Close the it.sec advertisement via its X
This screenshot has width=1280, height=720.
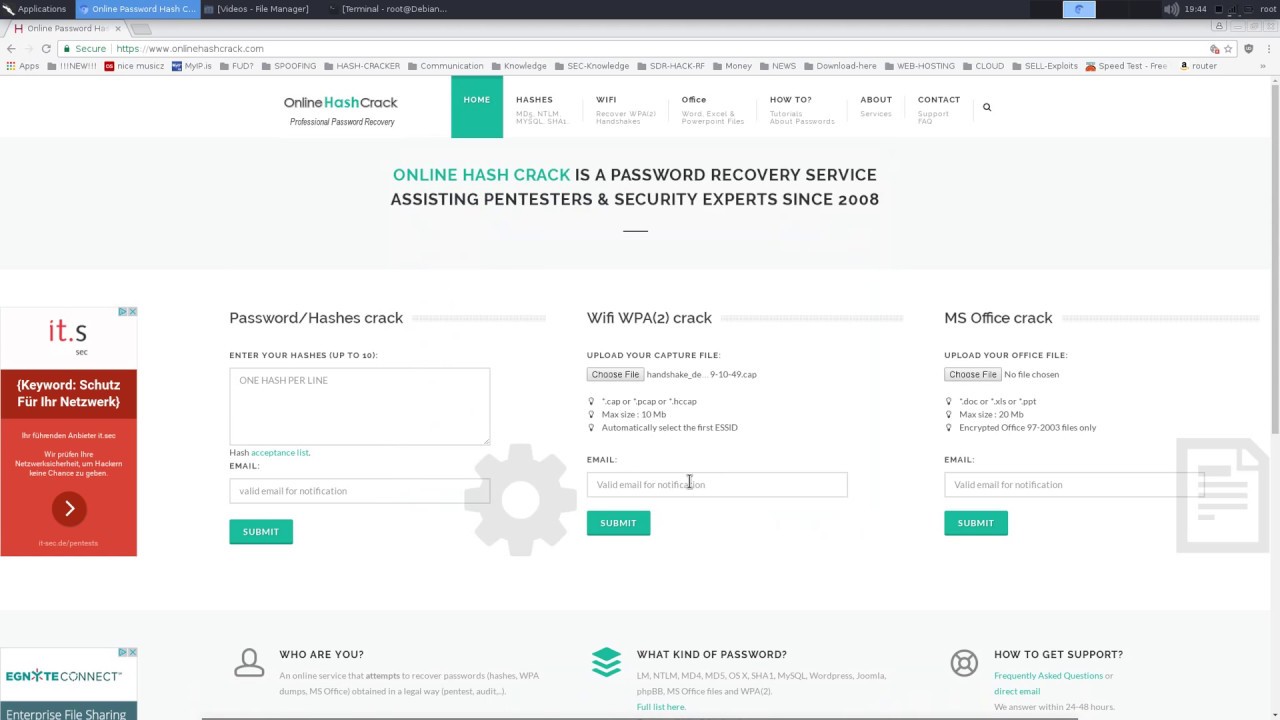click(x=132, y=312)
